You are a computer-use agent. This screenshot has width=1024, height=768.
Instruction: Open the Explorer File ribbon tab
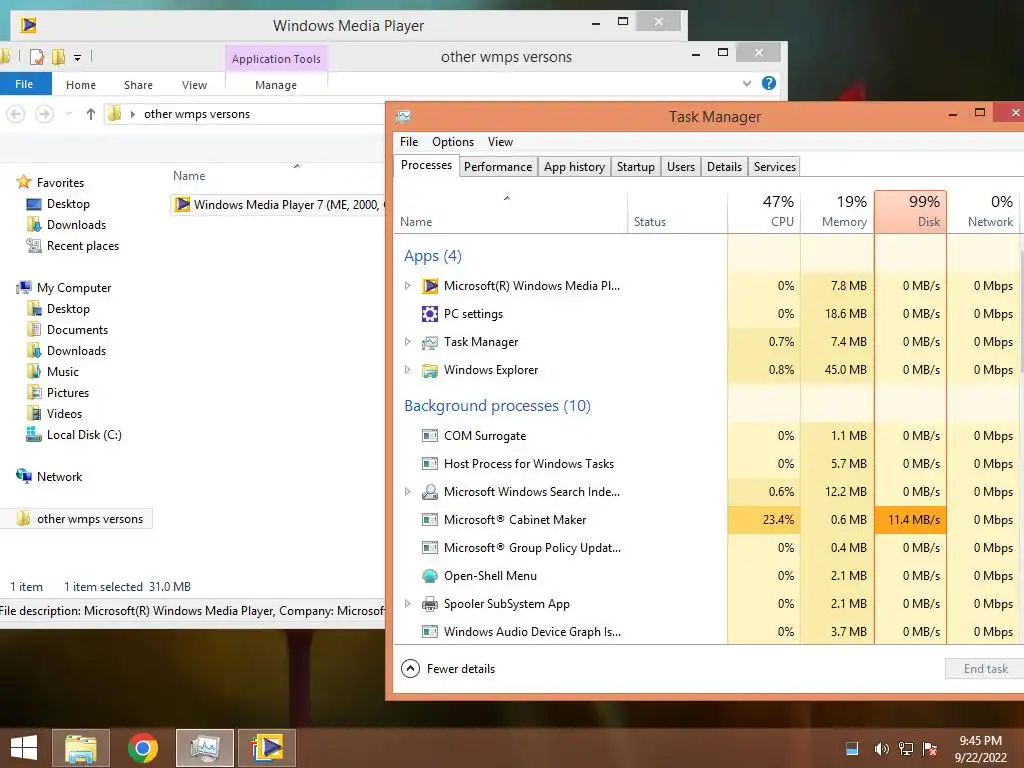[25, 84]
